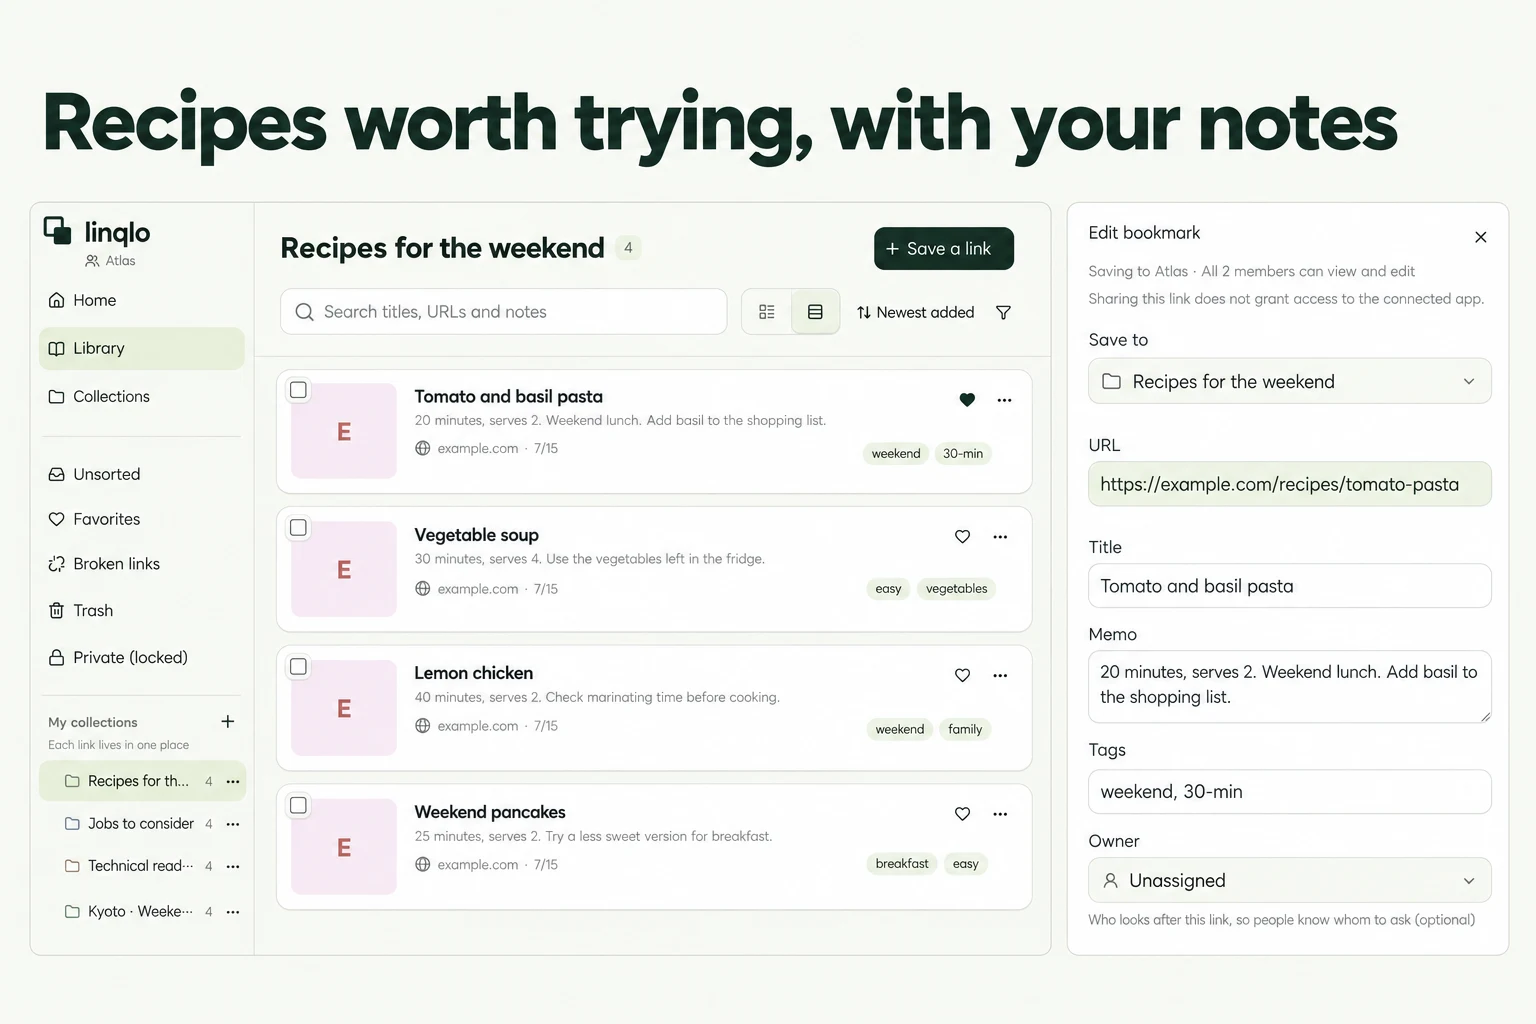Open options for Technical read collection
Viewport: 1536px width, 1024px height.
tap(233, 866)
